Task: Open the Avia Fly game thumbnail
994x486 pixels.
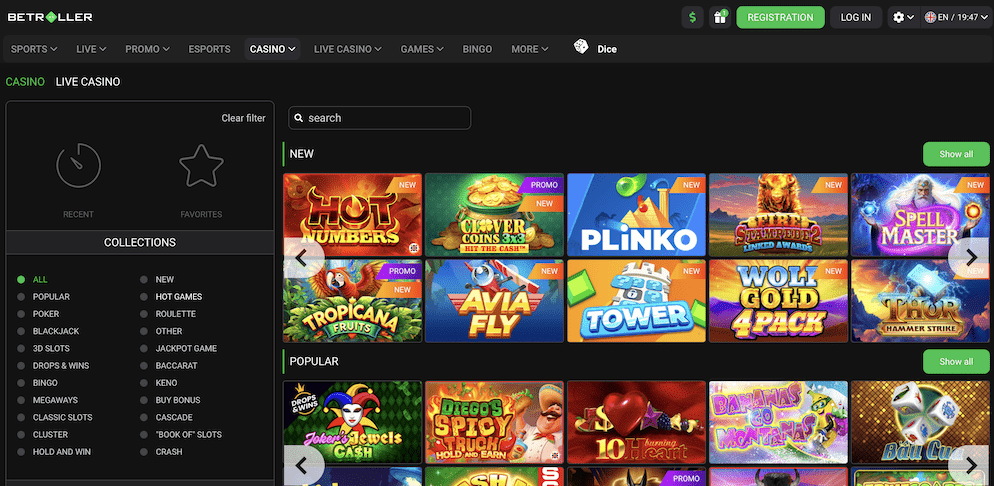Action: point(494,301)
